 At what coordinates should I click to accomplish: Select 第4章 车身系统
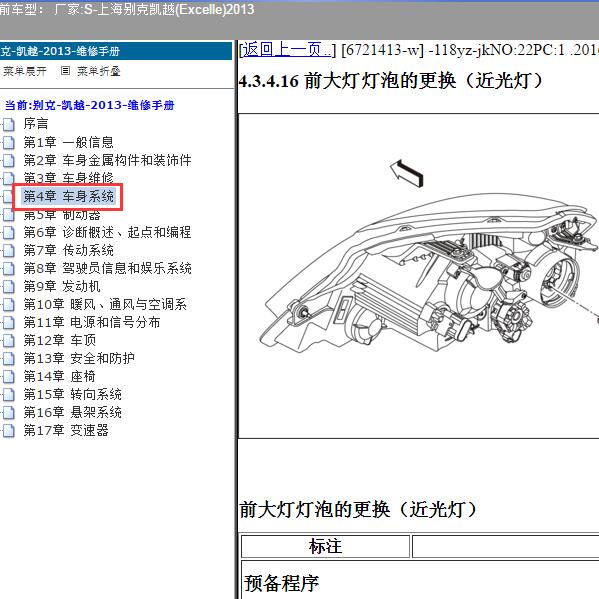click(x=68, y=196)
